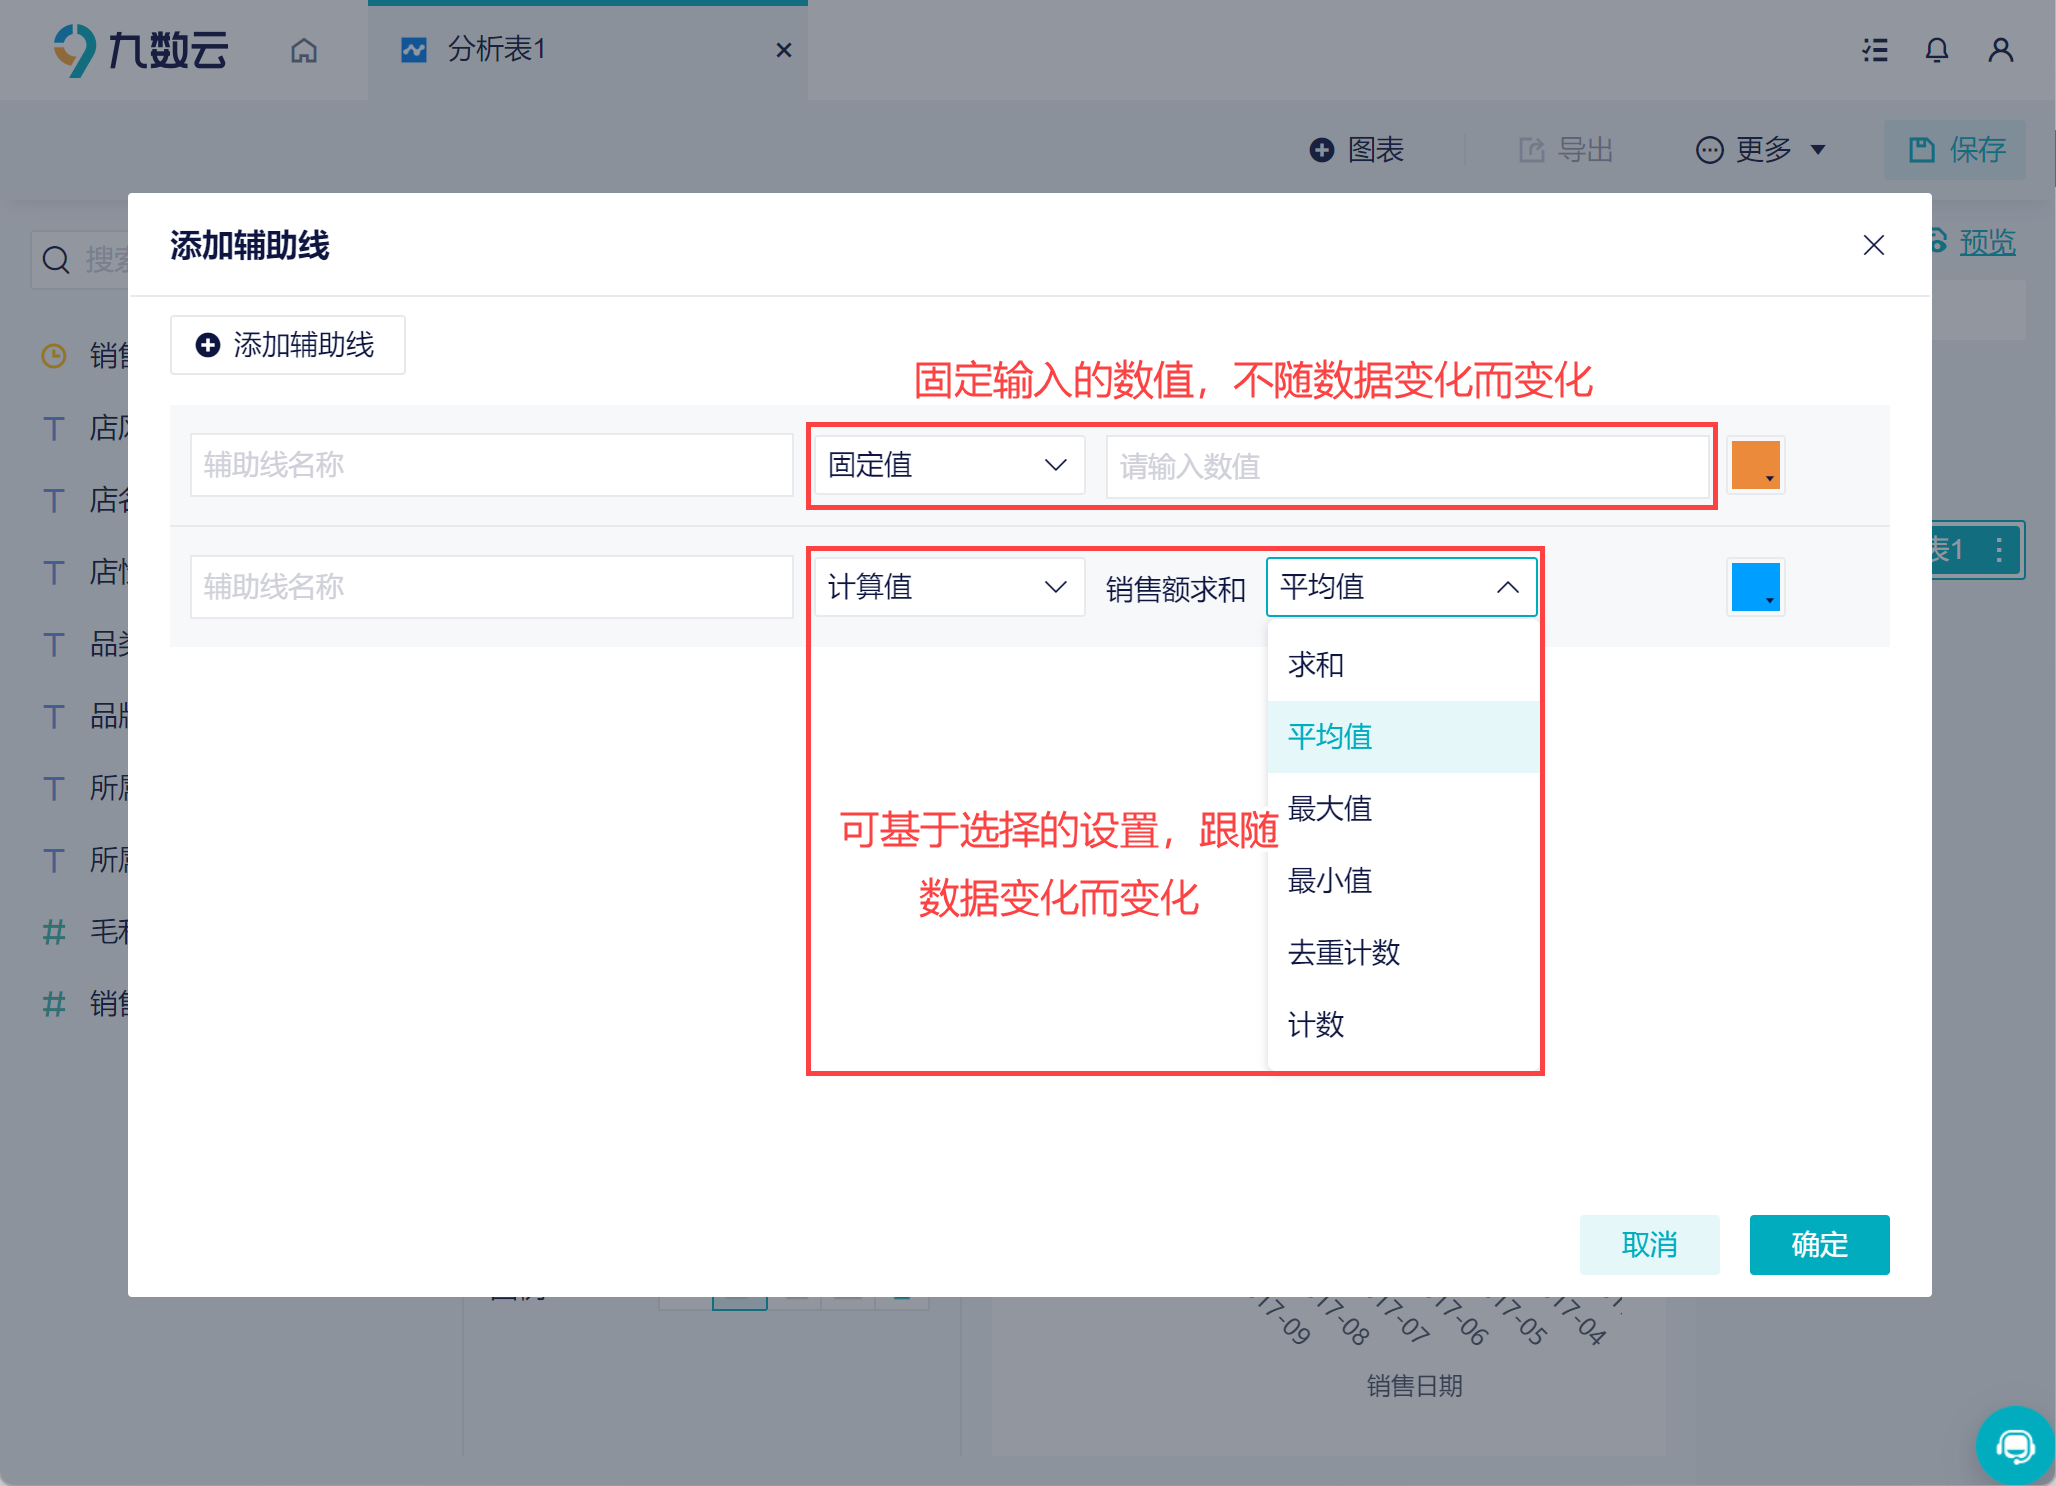This screenshot has width=2056, height=1486.
Task: Click the 确定 confirm button
Action: pyautogui.click(x=1819, y=1245)
